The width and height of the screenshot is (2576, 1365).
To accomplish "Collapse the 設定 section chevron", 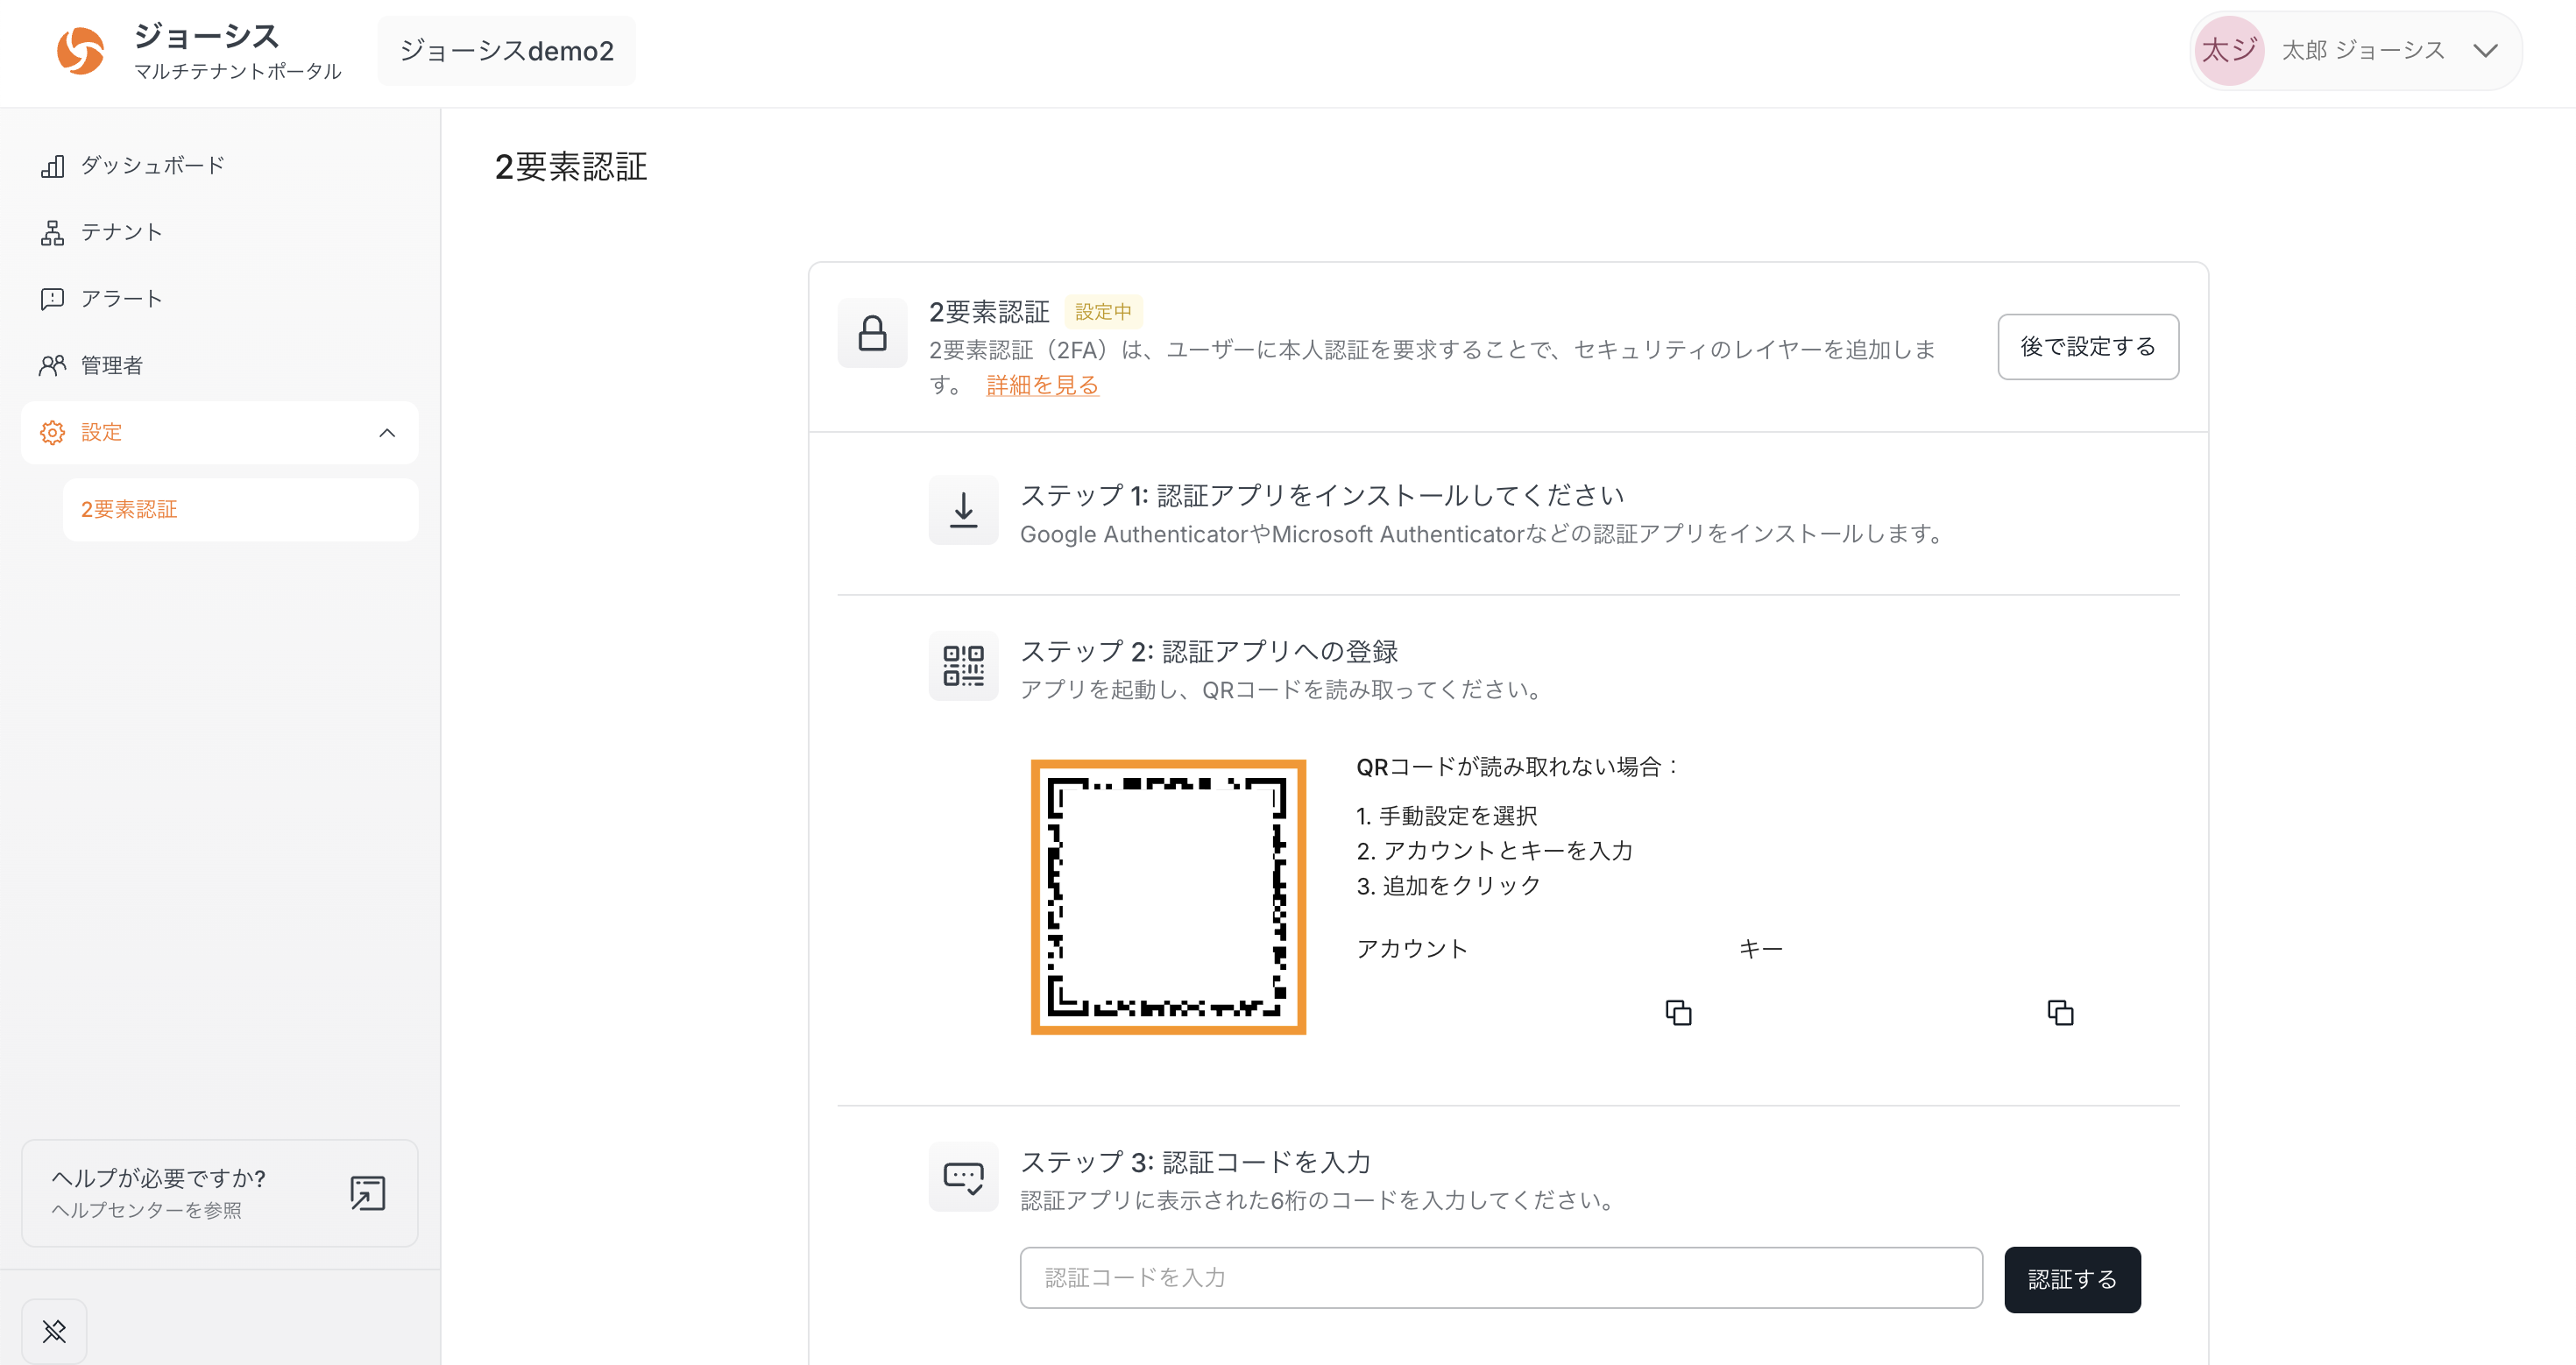I will click(x=388, y=432).
